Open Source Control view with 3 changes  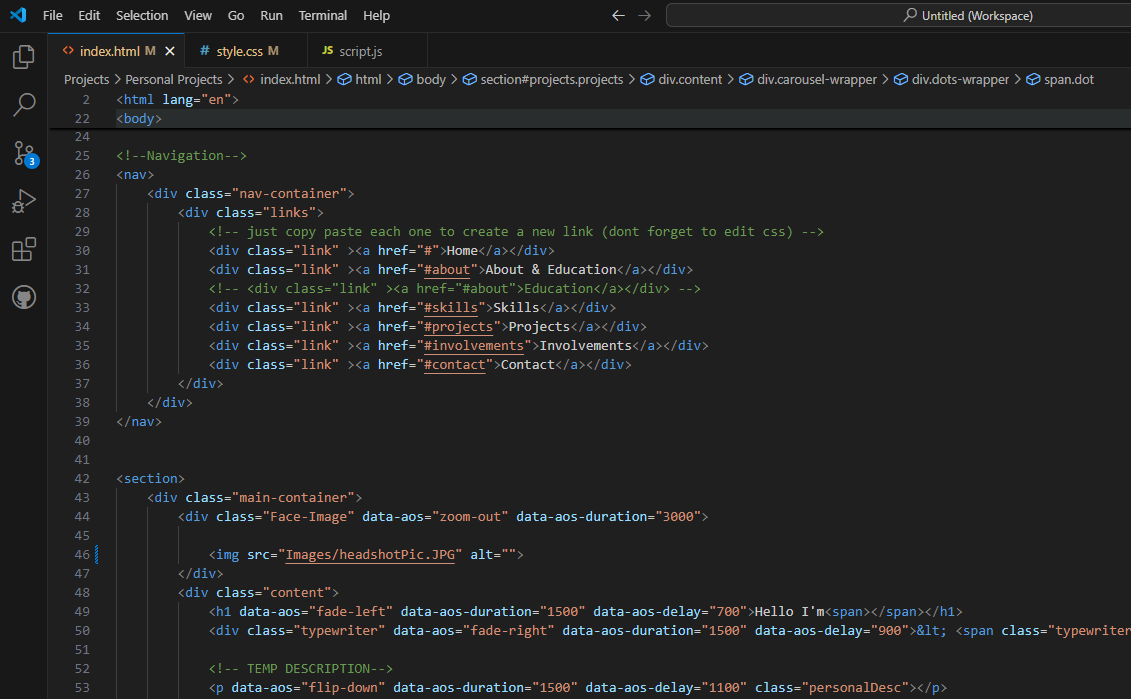click(24, 154)
